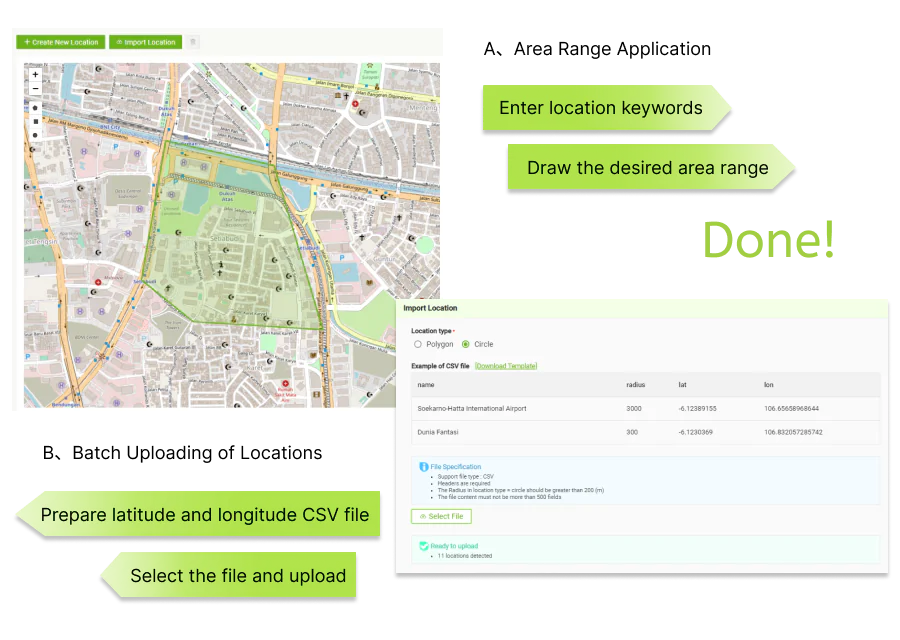Click the Ready to upload checkmark icon

point(424,546)
